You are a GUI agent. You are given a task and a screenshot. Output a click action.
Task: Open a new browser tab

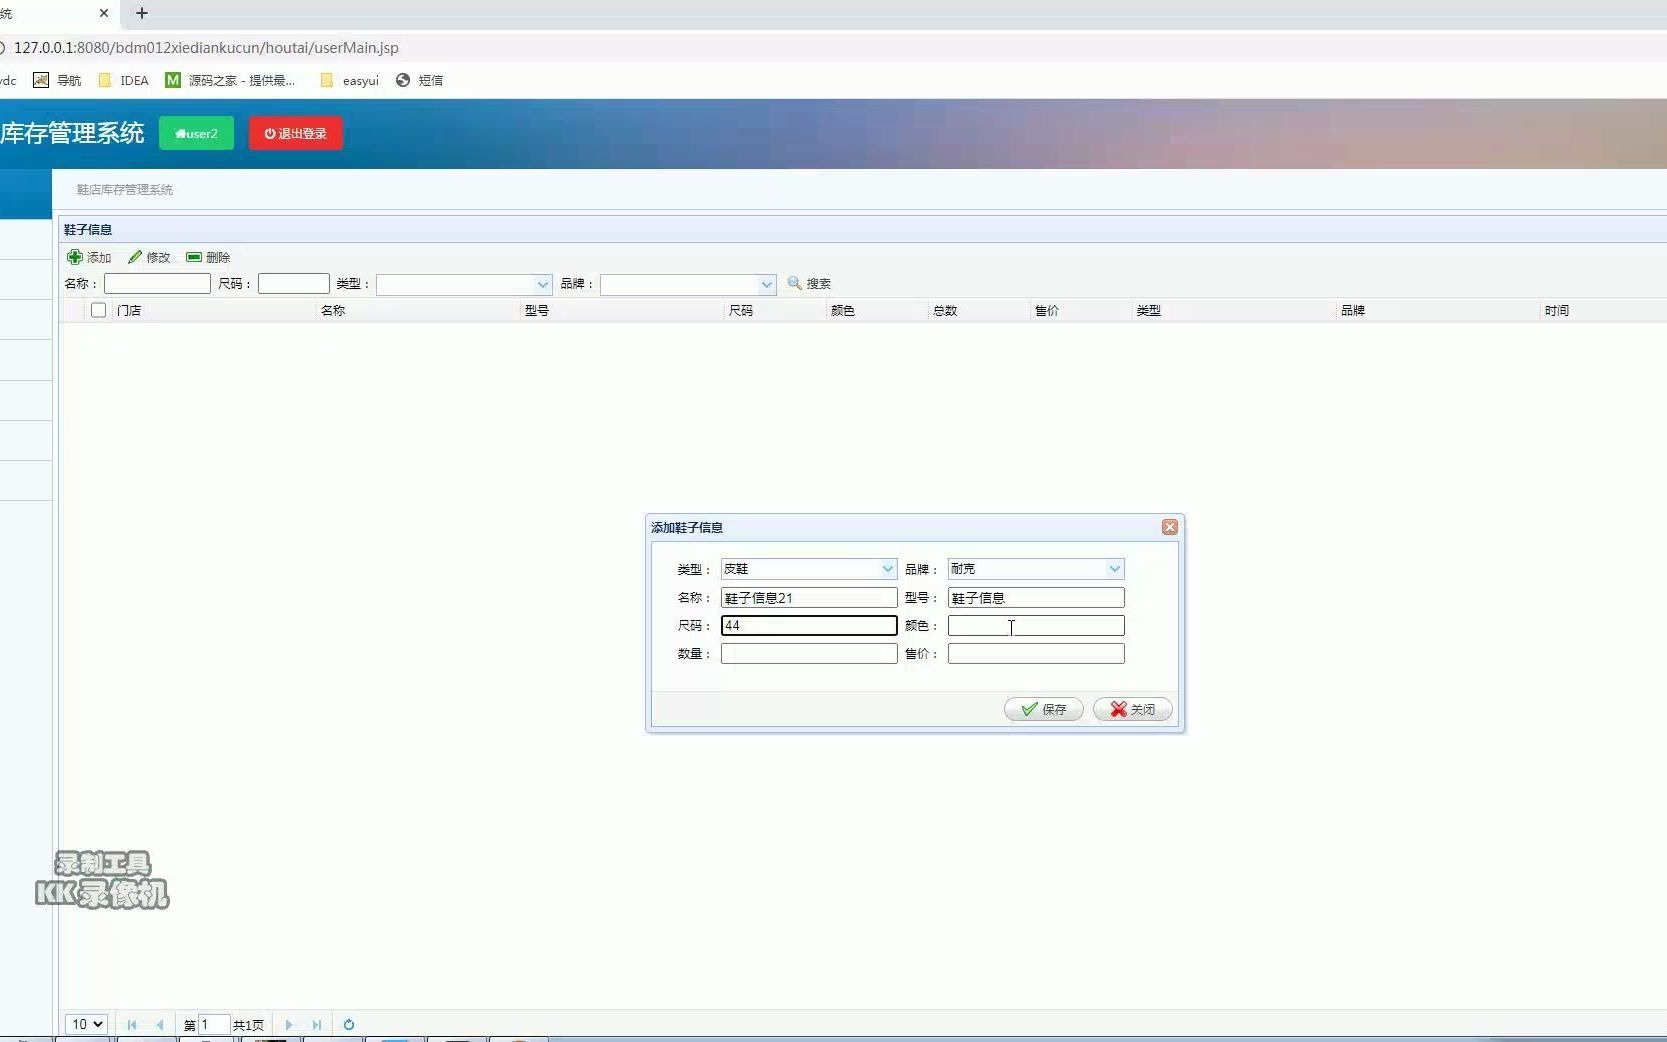click(x=141, y=13)
